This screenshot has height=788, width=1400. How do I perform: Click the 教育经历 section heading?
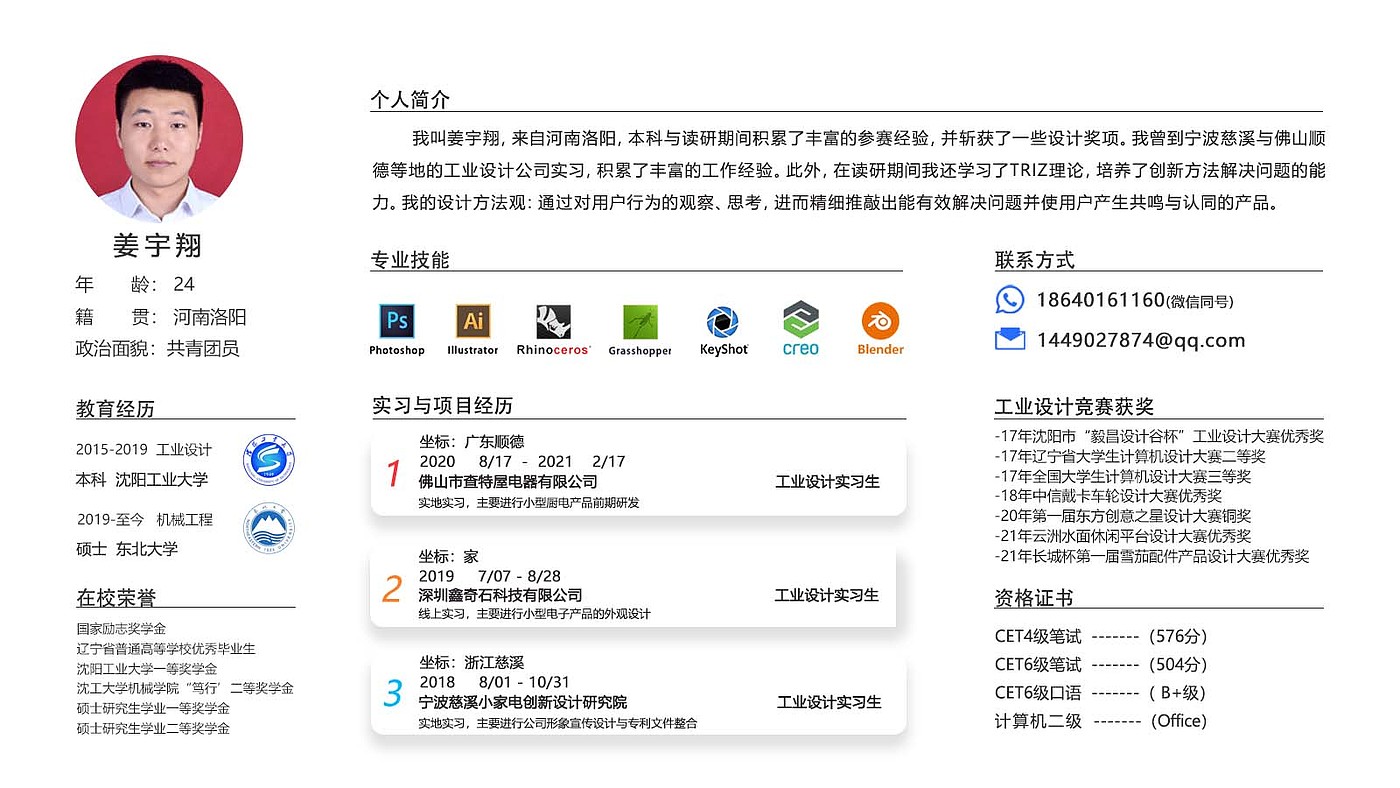coord(115,408)
